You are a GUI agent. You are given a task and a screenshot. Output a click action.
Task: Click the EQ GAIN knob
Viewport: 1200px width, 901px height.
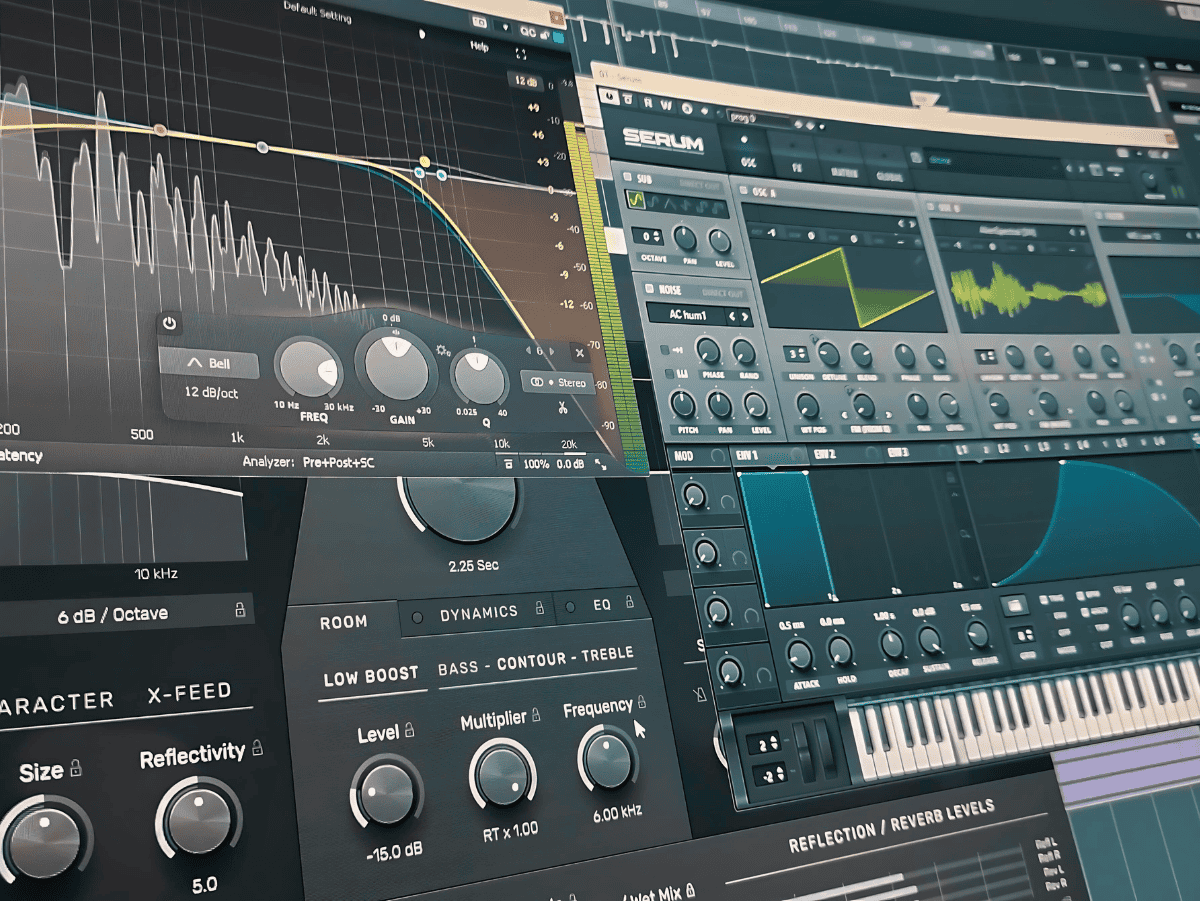click(x=396, y=363)
